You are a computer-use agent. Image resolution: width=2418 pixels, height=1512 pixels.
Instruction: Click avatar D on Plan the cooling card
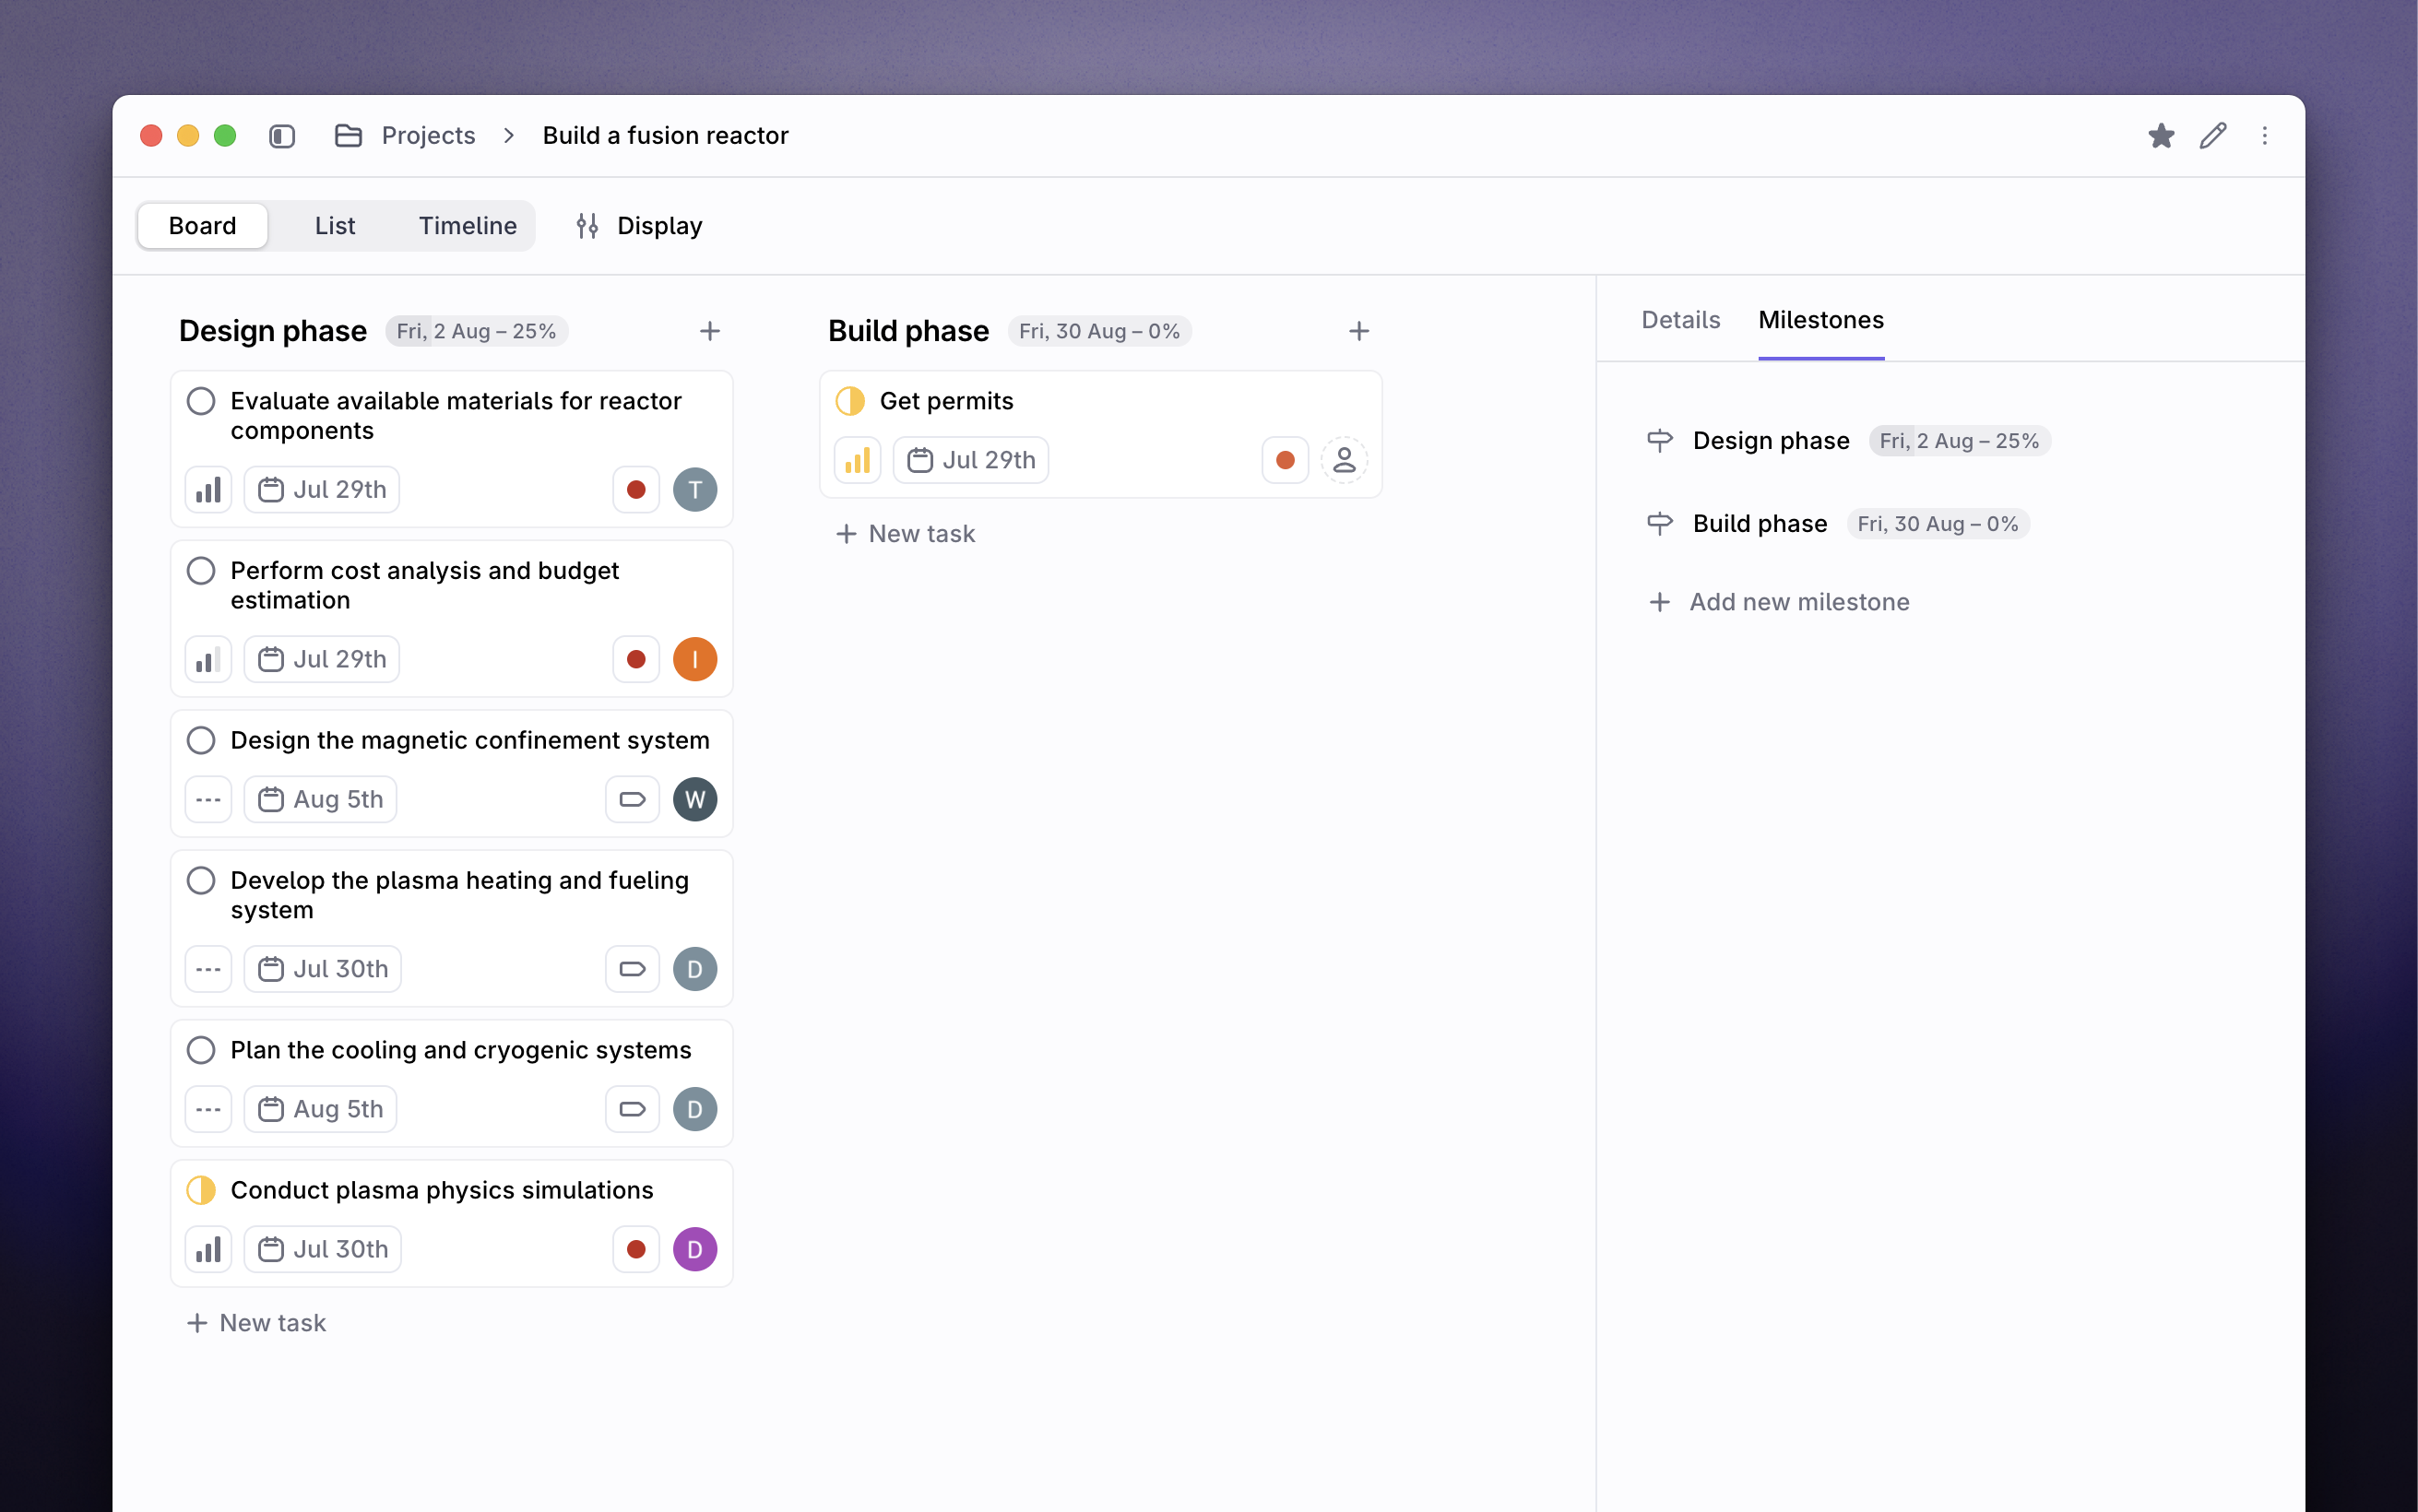[695, 1110]
